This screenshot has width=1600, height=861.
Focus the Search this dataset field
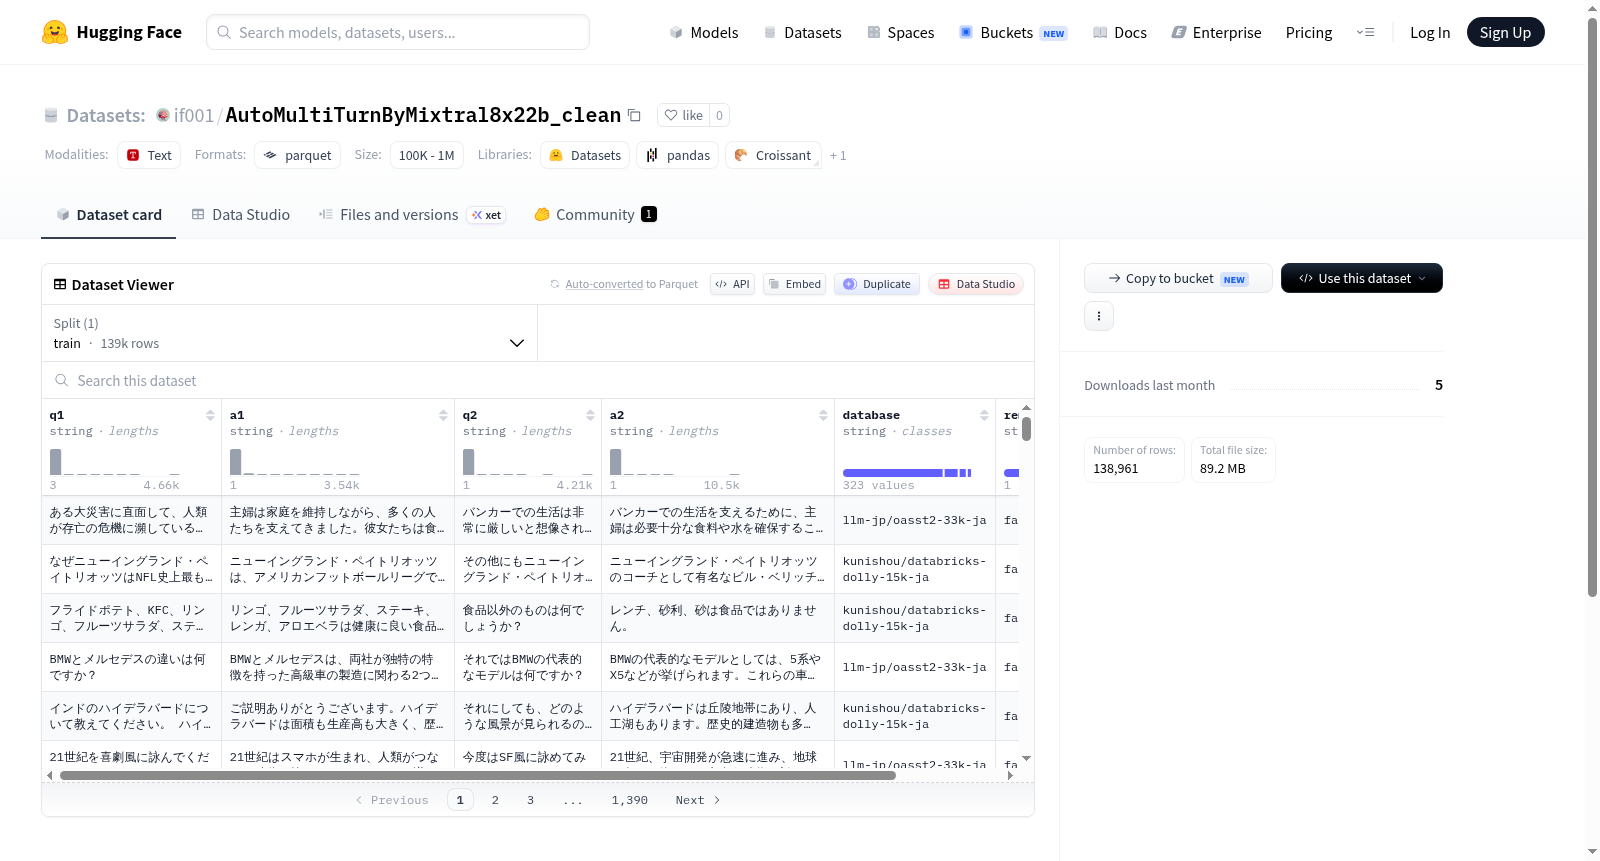pyautogui.click(x=538, y=380)
